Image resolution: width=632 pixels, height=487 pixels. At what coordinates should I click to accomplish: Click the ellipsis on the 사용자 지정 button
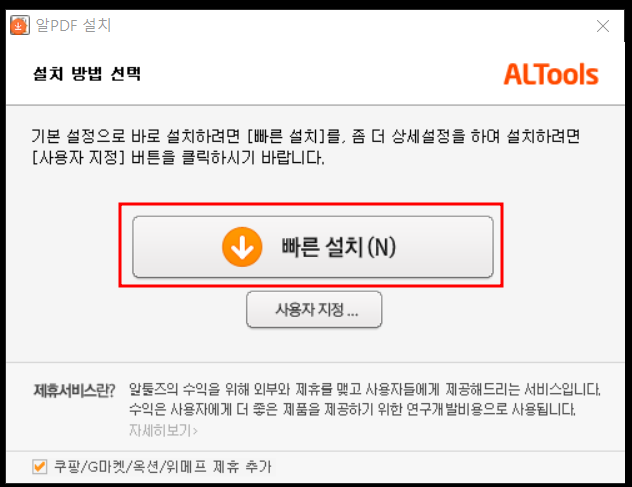tap(352, 314)
